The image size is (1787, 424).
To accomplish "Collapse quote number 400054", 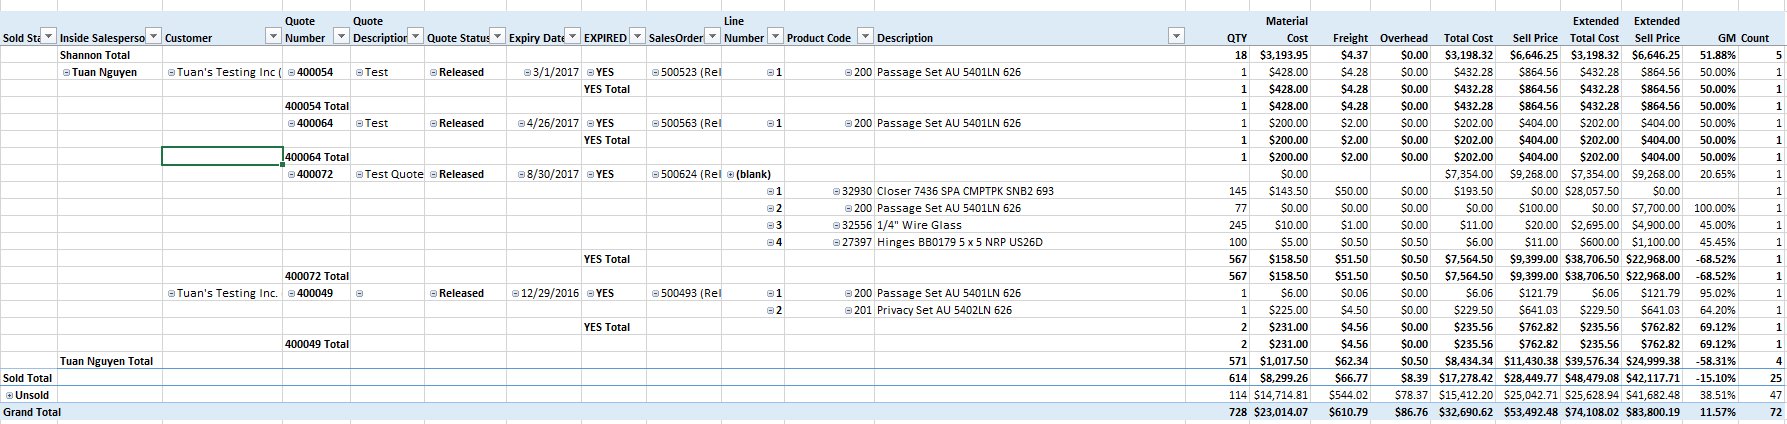I will pos(291,73).
